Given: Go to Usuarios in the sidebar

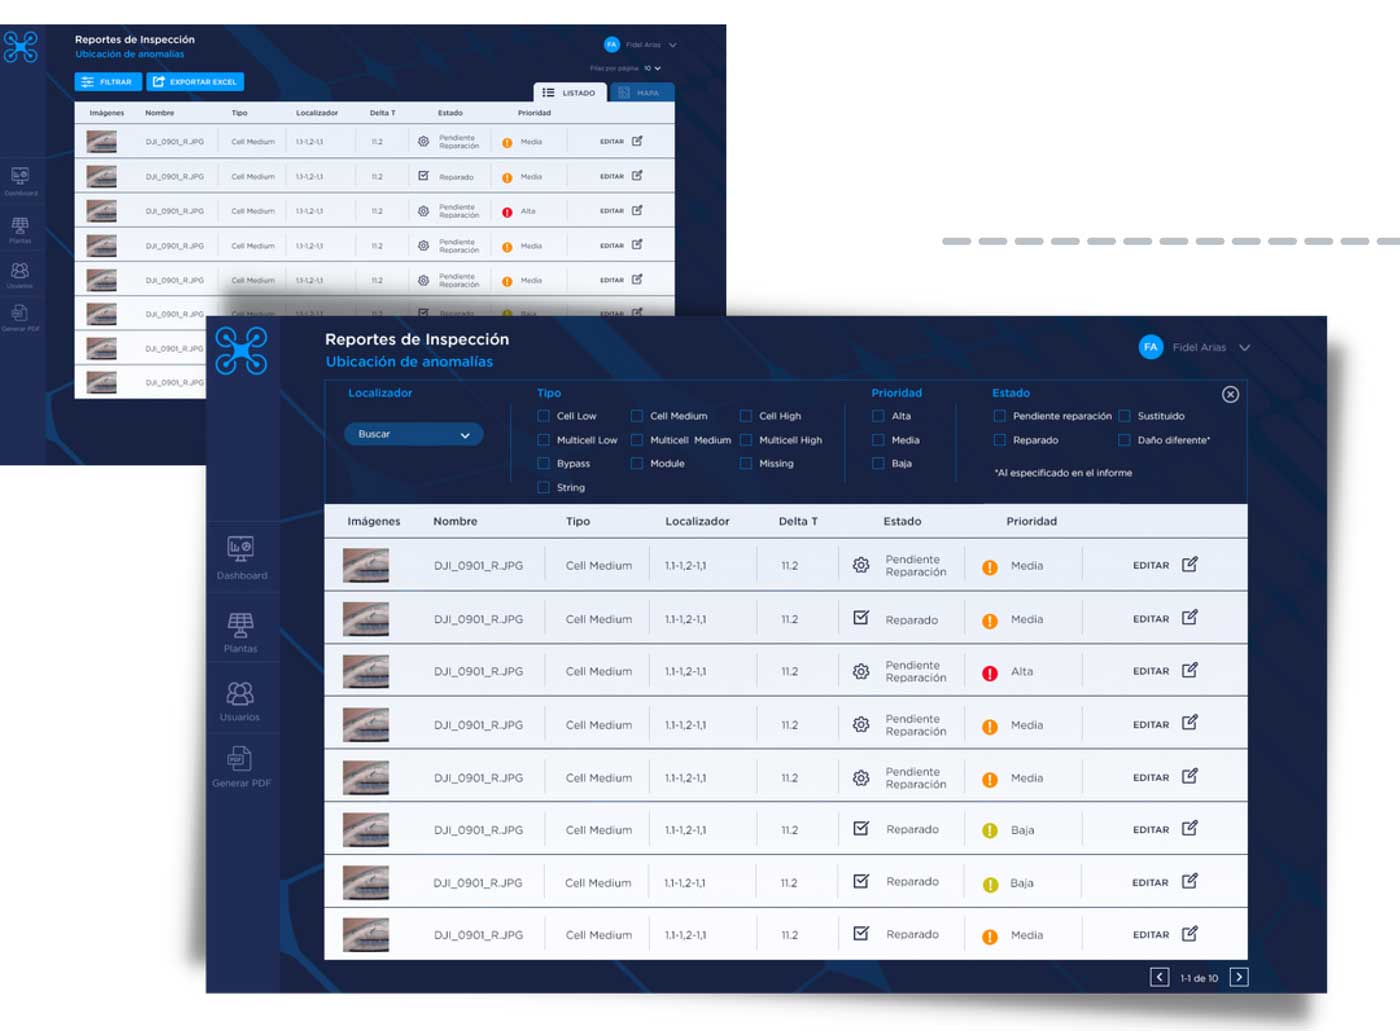Looking at the screenshot, I should (x=240, y=693).
